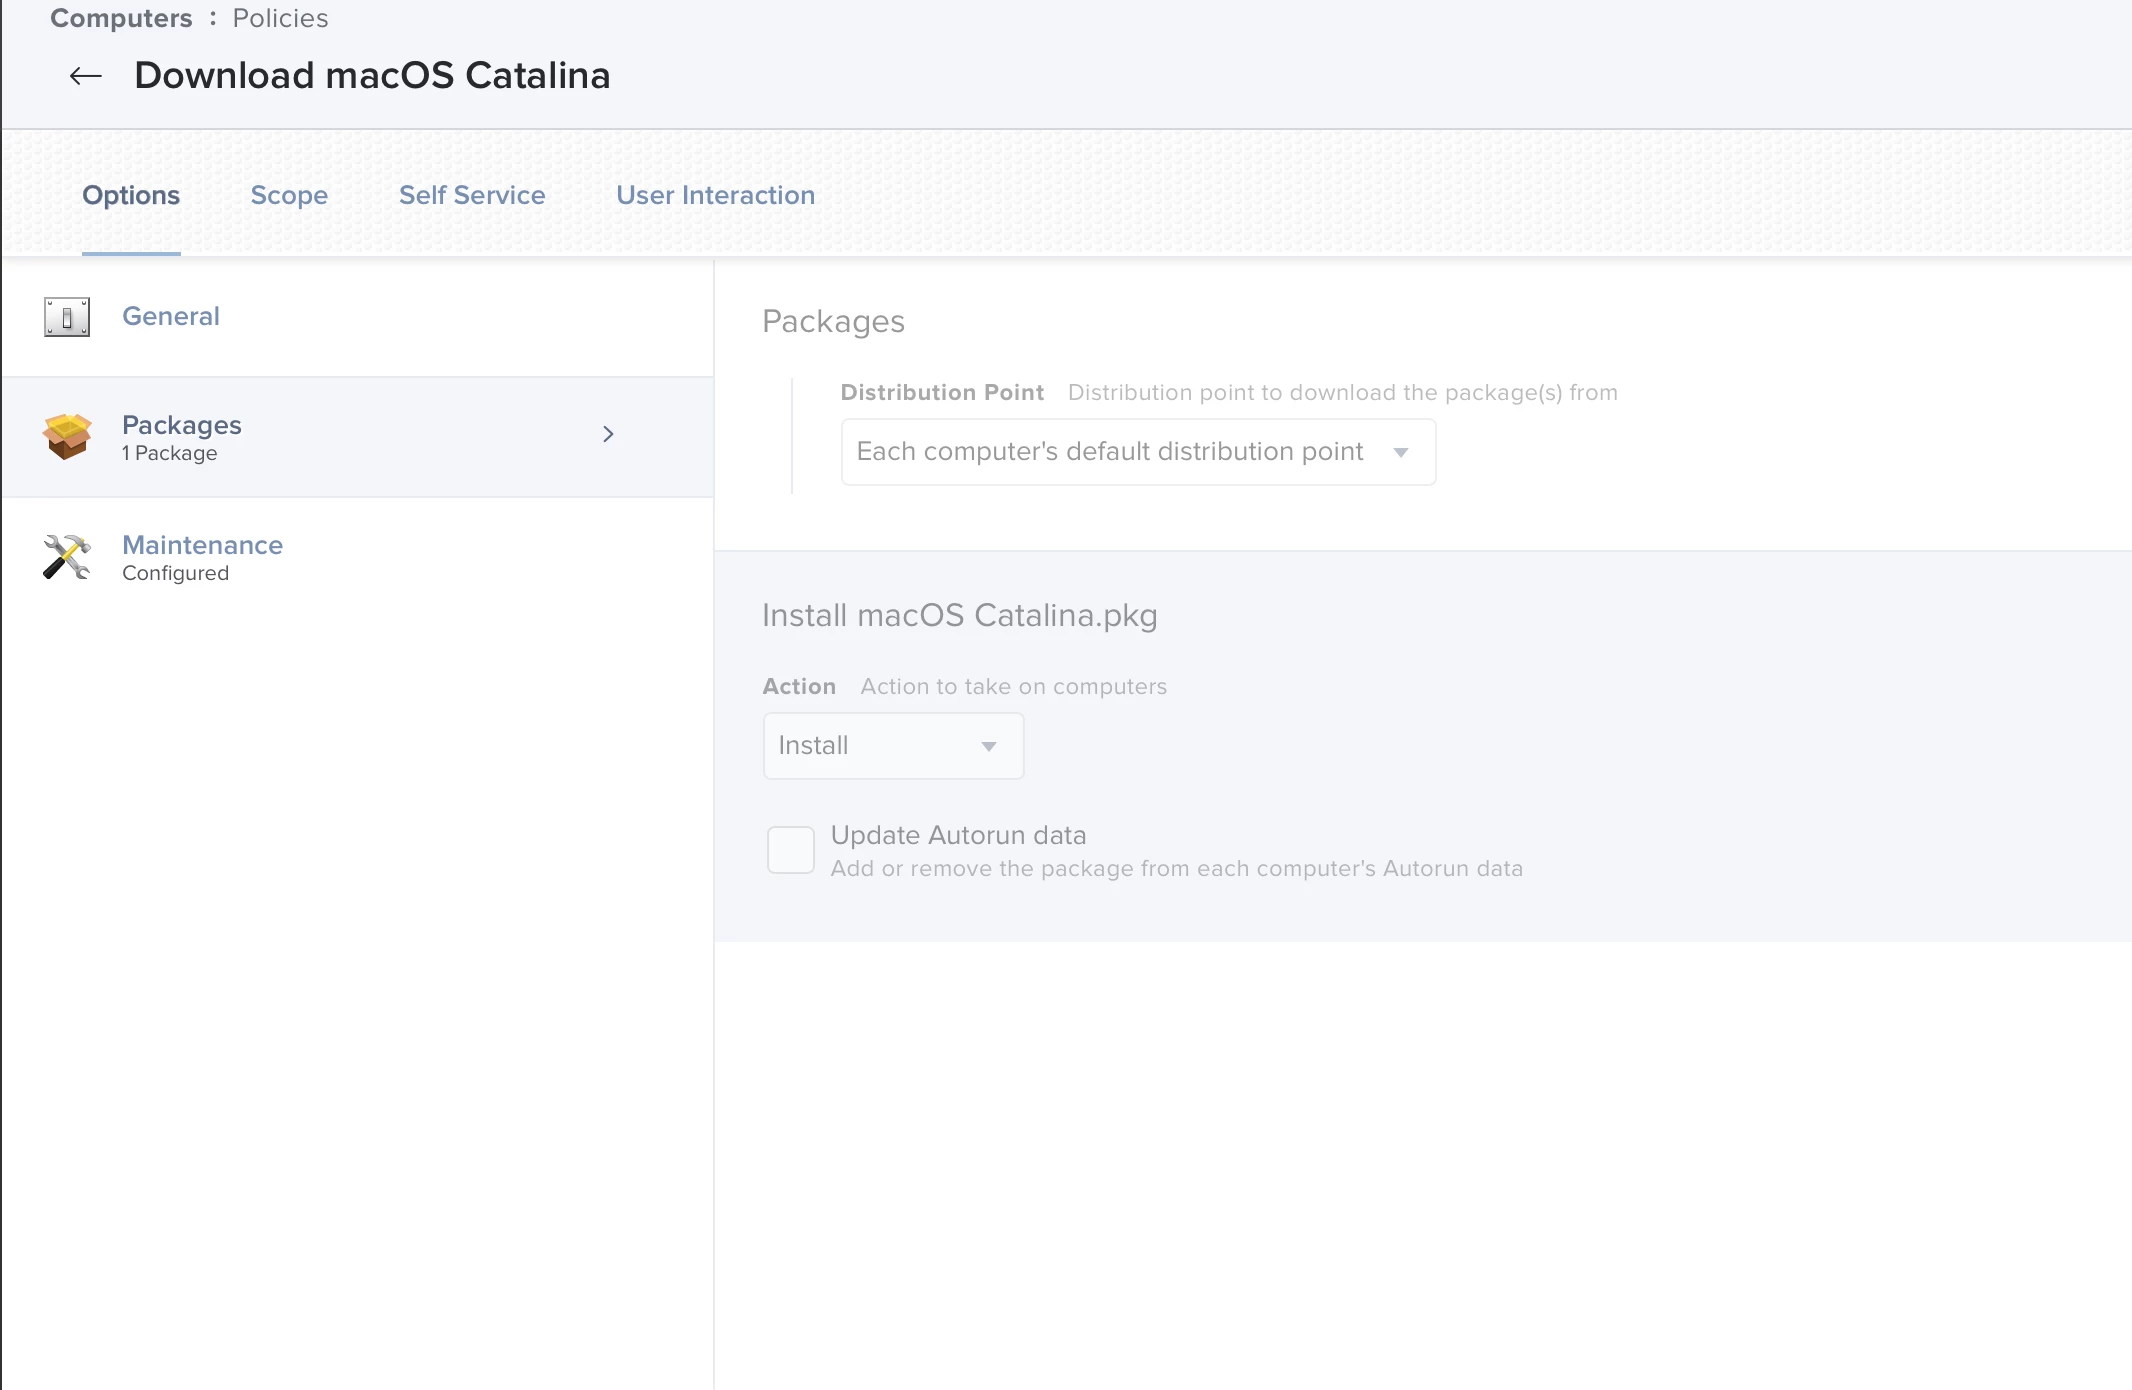Click the 'Install macOS Catalina.pkg' heading

960,615
